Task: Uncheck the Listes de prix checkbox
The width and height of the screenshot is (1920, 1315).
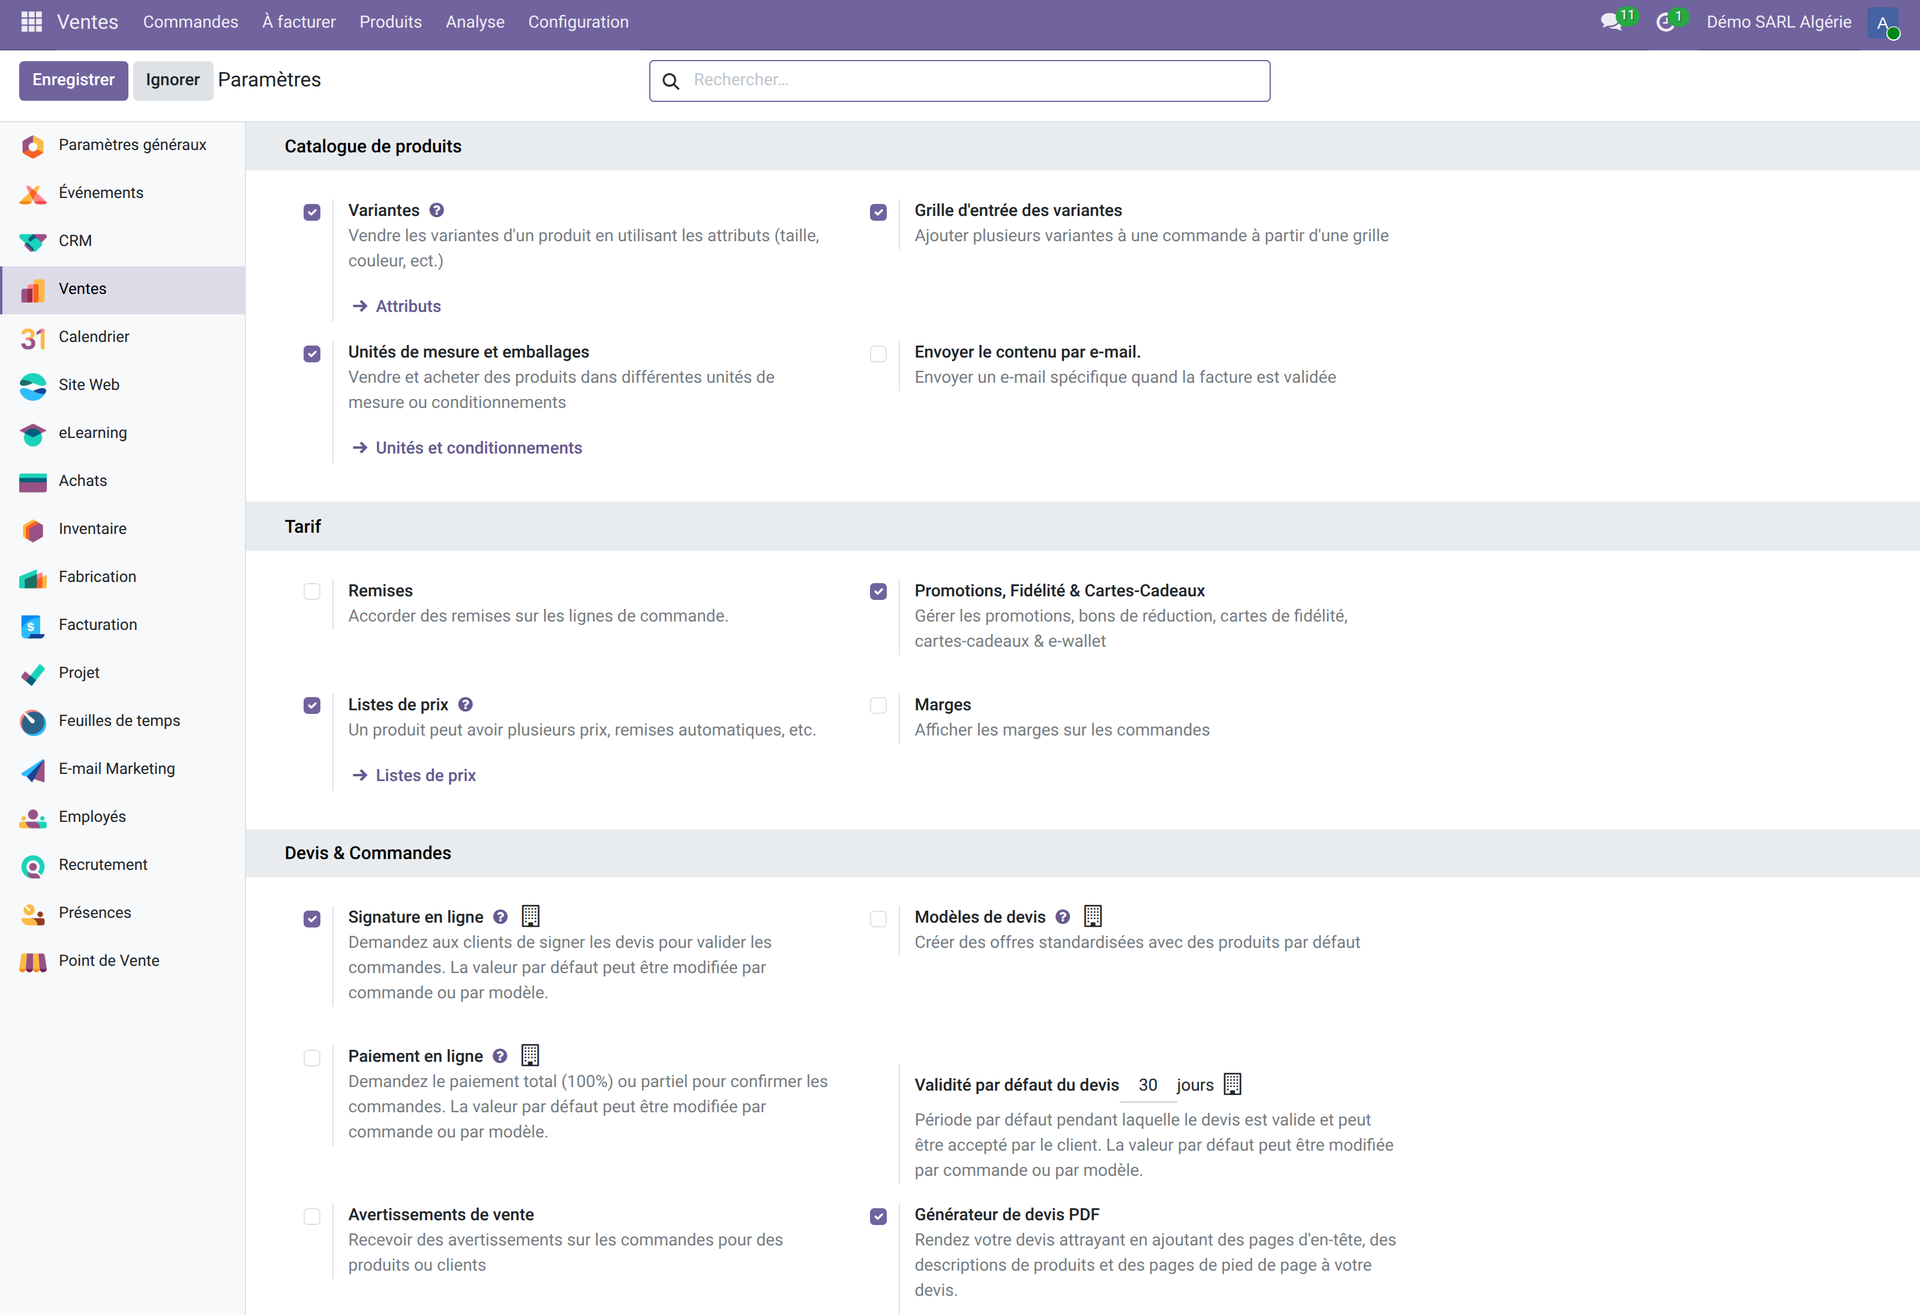Action: [312, 706]
